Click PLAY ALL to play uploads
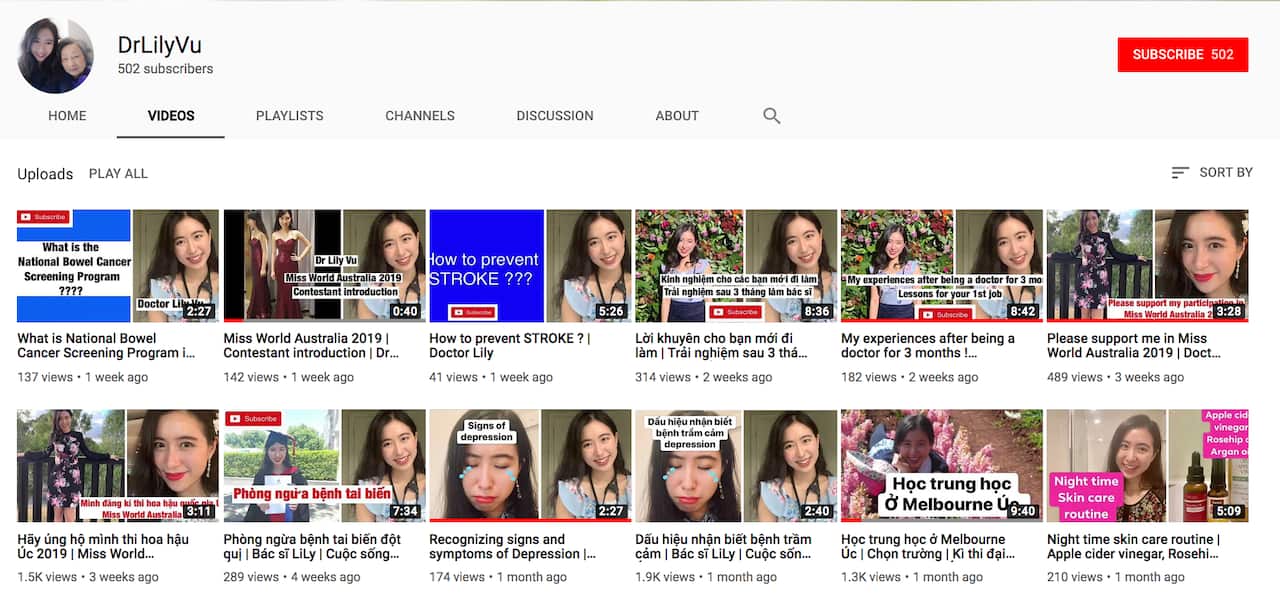 (117, 173)
